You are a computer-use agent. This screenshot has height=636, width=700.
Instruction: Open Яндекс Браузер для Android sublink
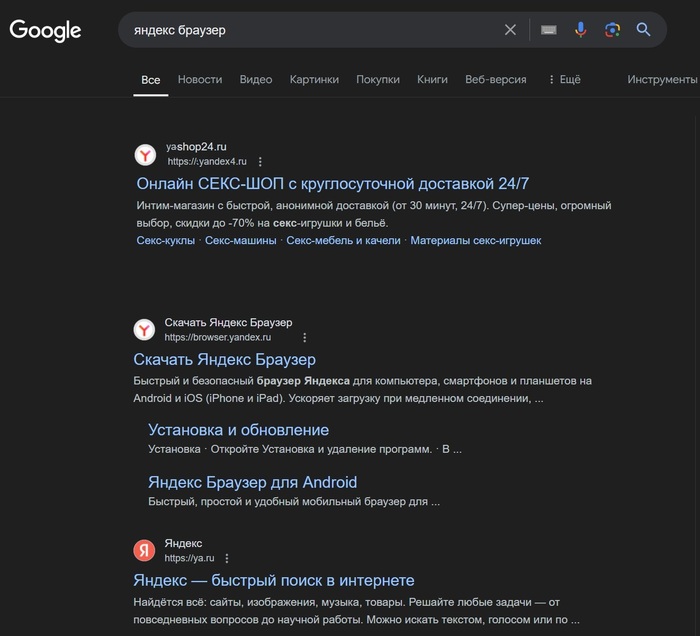252,482
